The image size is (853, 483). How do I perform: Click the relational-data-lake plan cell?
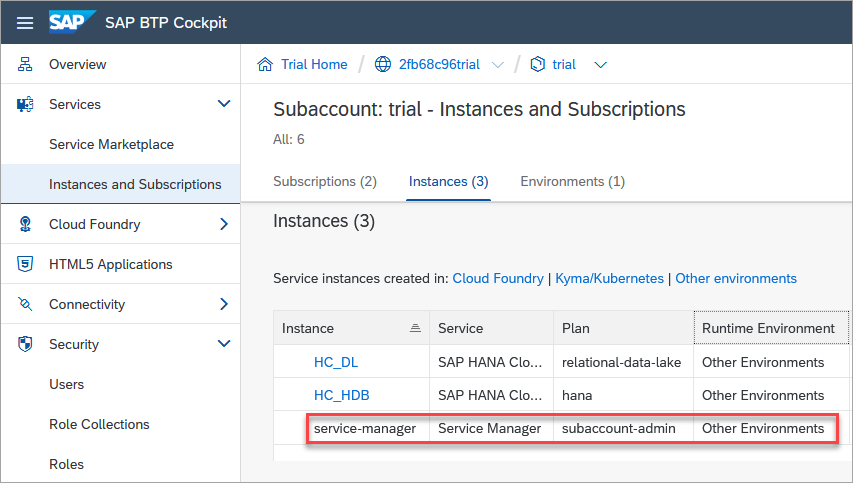(621, 362)
